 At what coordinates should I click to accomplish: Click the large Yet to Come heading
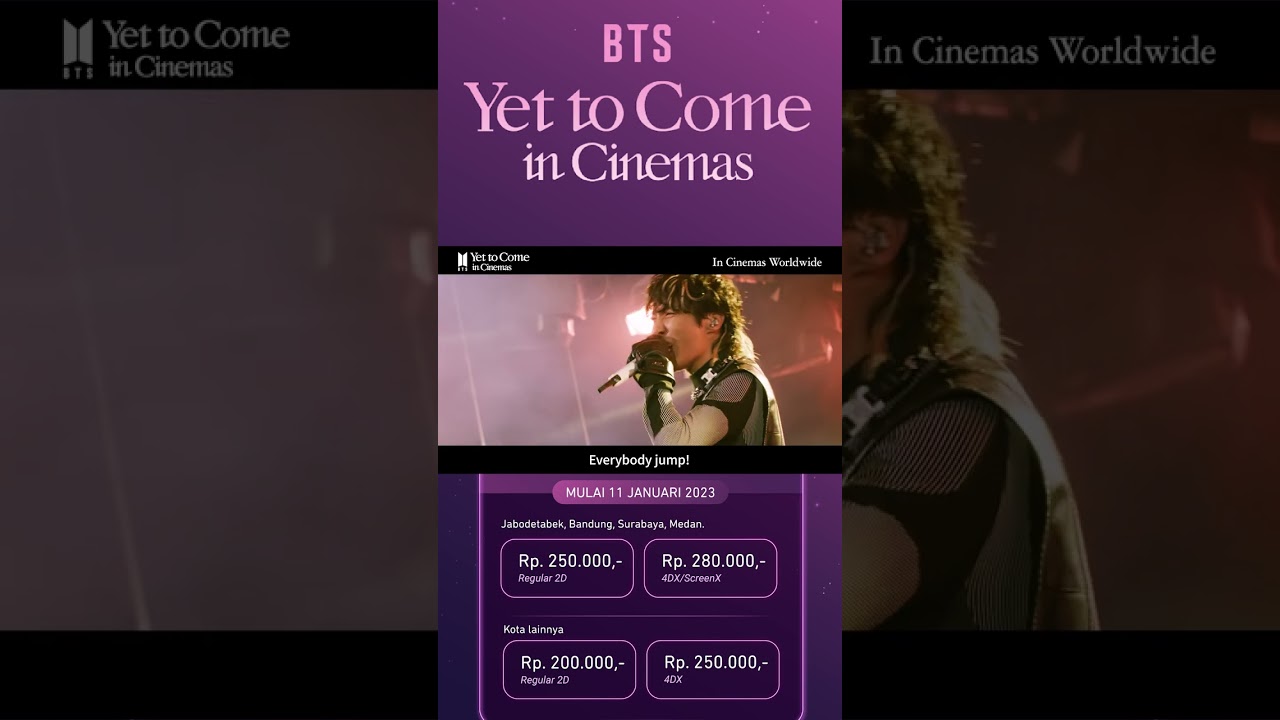pos(638,107)
